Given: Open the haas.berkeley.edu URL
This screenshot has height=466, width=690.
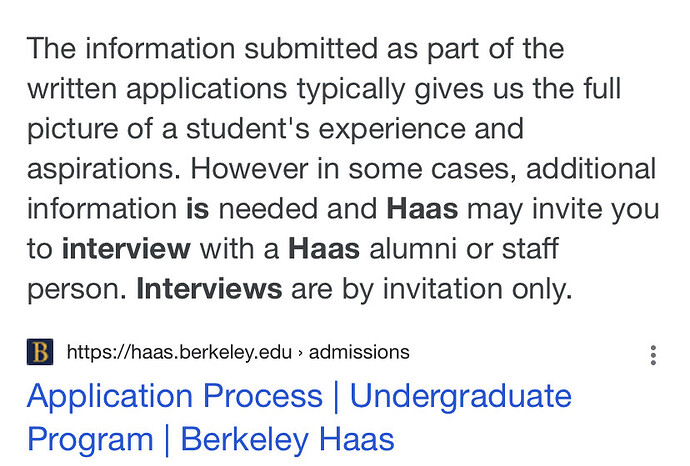Looking at the screenshot, I should [179, 352].
